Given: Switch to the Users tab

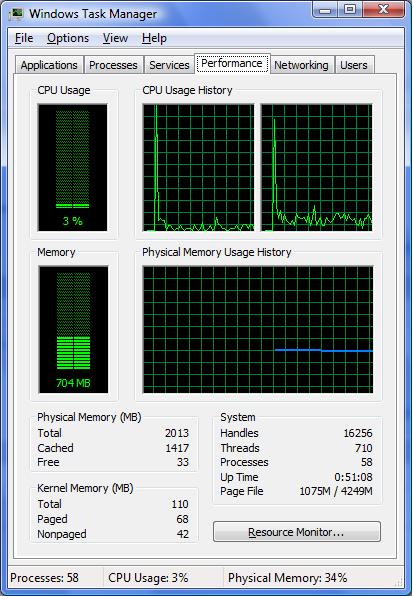Looking at the screenshot, I should point(354,65).
